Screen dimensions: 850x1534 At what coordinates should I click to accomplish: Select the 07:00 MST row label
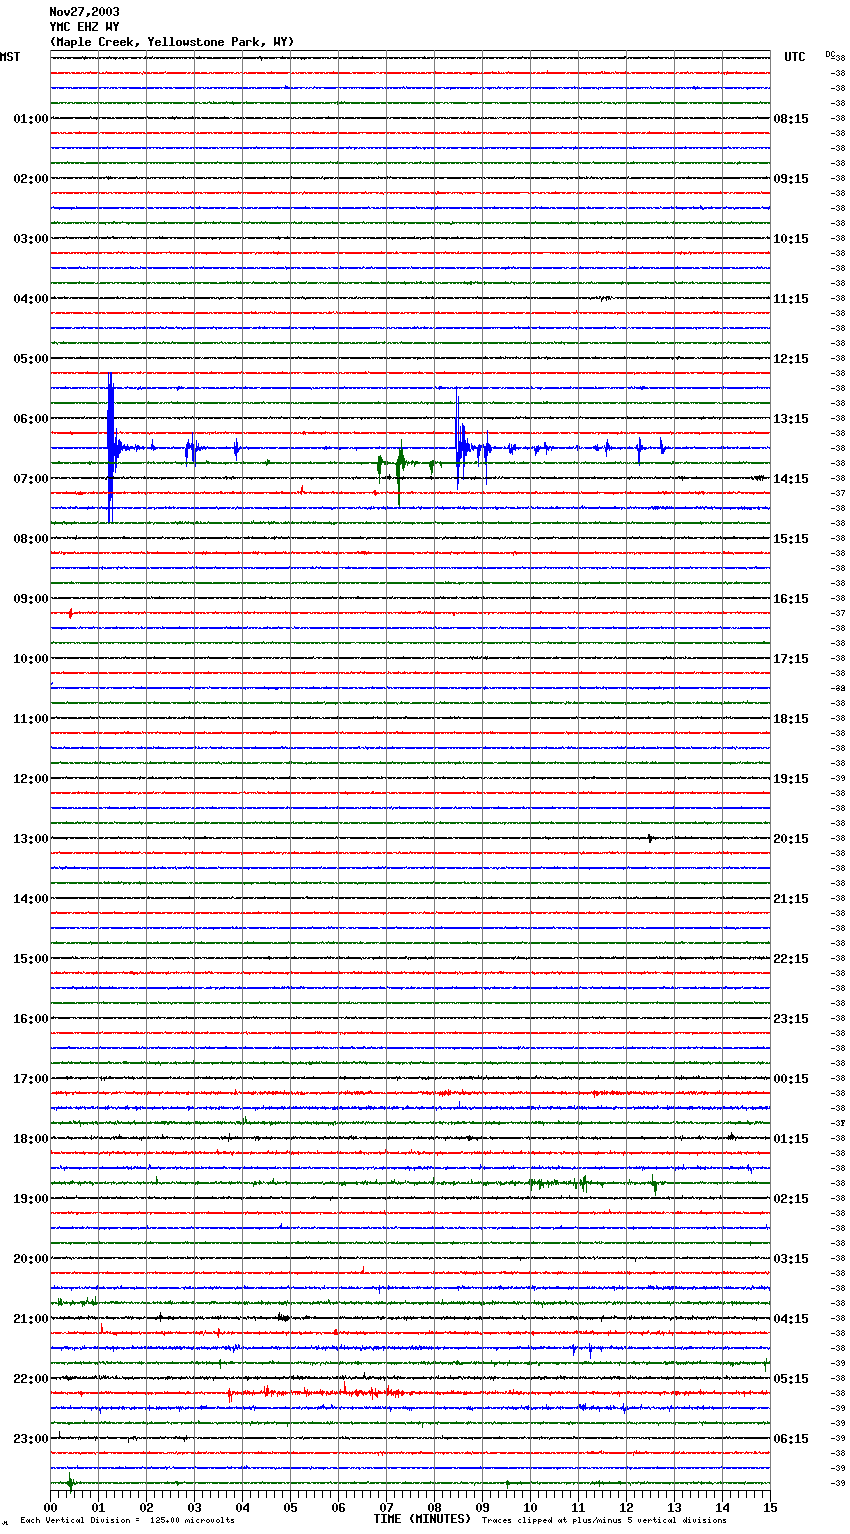tap(31, 479)
